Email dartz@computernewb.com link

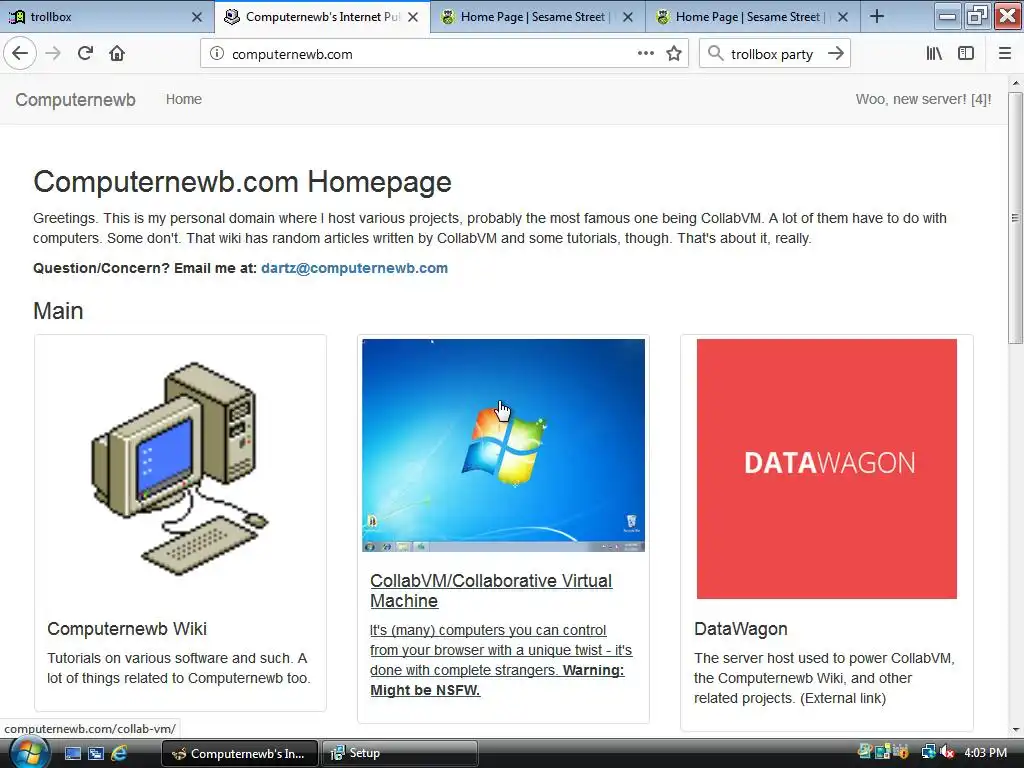pyautogui.click(x=355, y=268)
